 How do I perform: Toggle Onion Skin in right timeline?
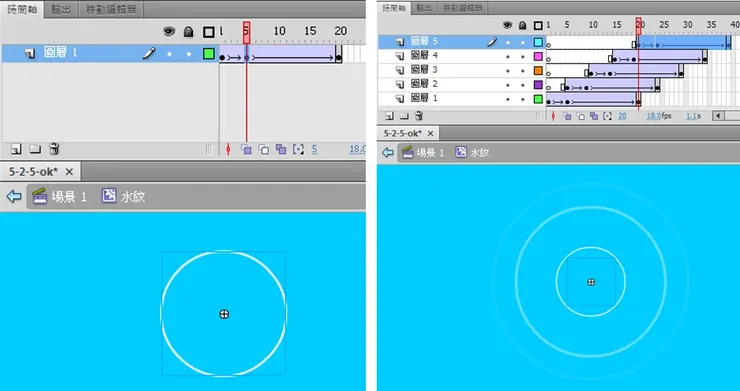(x=567, y=116)
